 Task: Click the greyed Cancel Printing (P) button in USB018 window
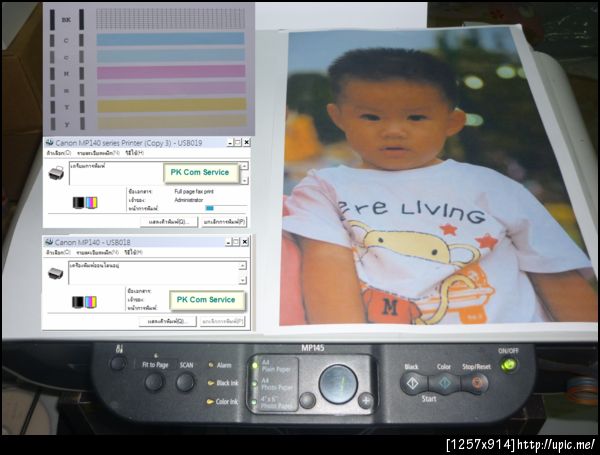223,321
